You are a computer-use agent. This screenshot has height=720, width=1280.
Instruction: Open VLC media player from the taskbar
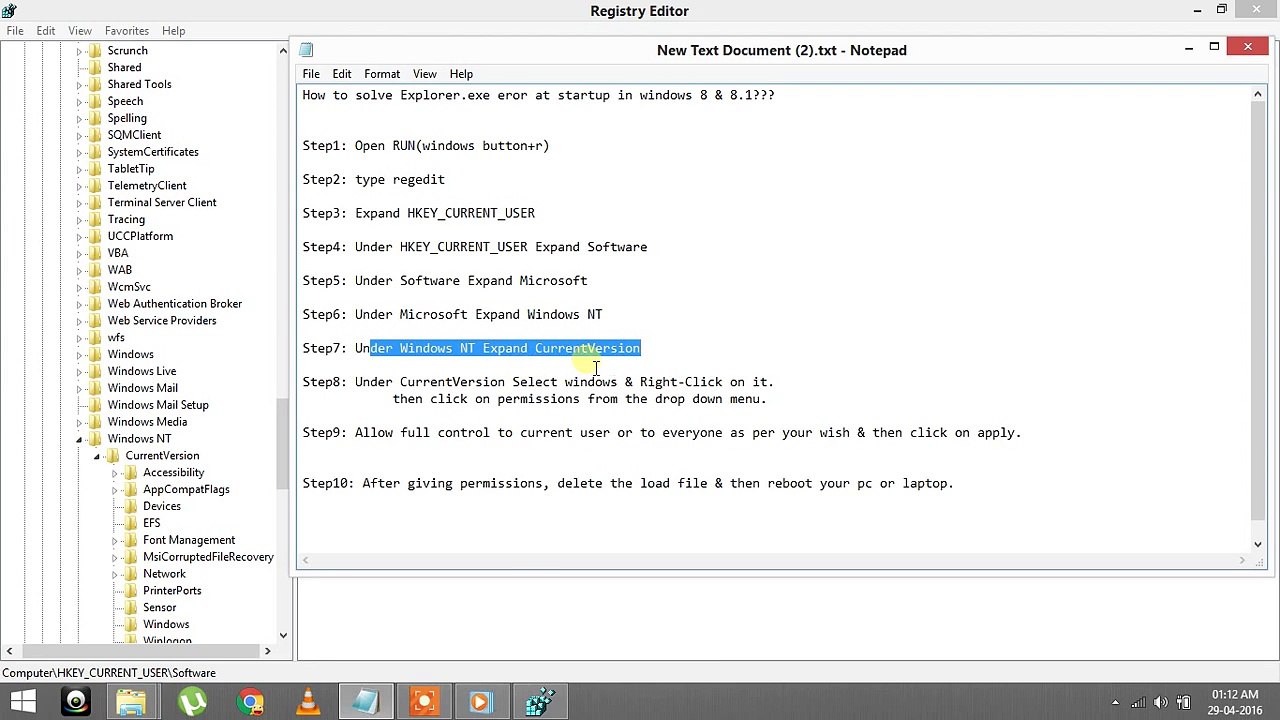[x=308, y=701]
